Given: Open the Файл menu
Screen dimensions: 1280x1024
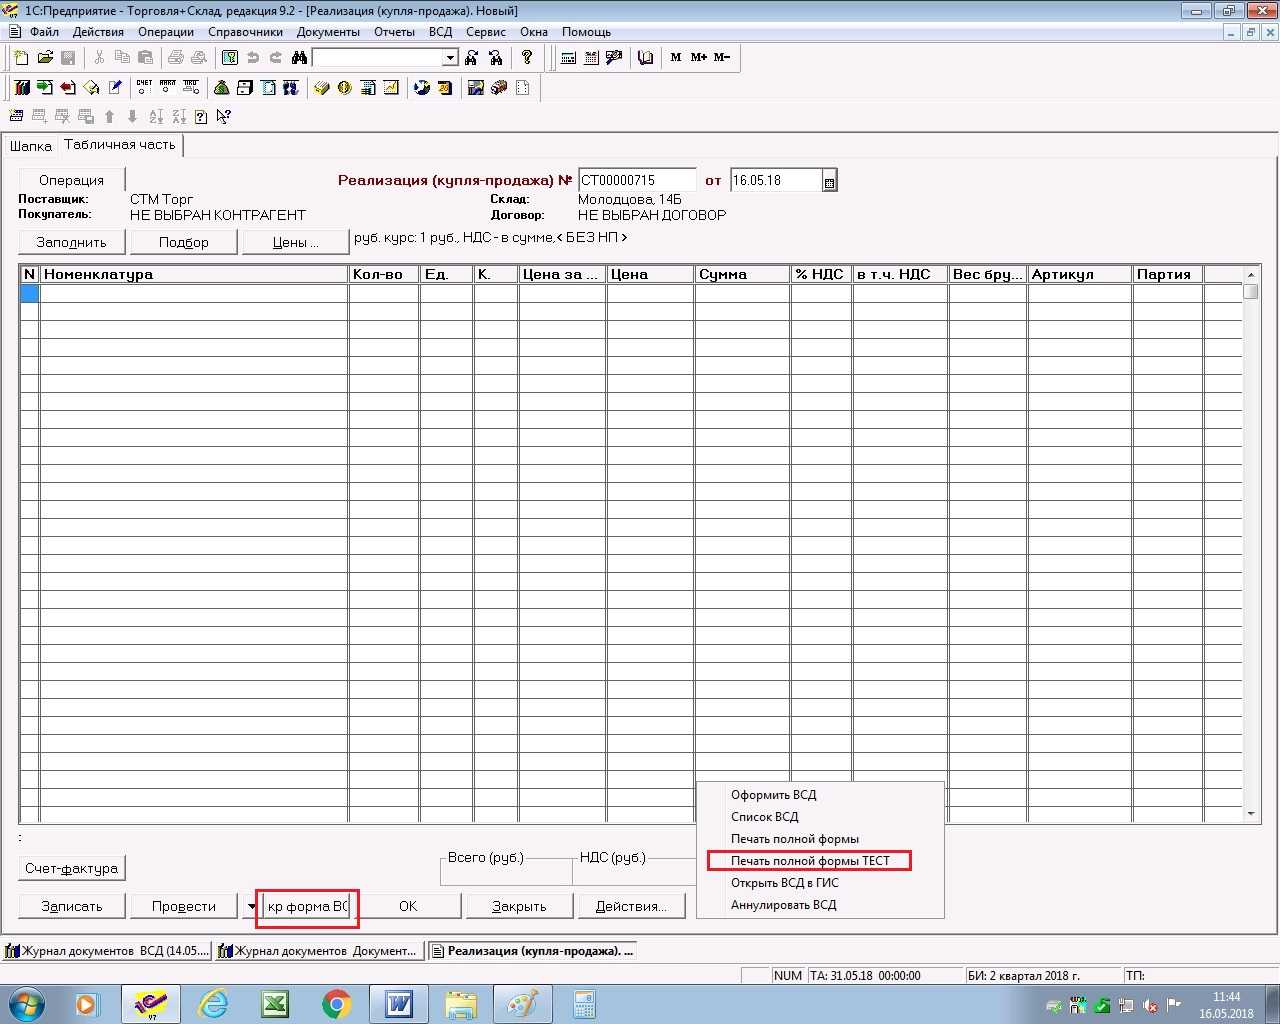Looking at the screenshot, I should coord(44,32).
